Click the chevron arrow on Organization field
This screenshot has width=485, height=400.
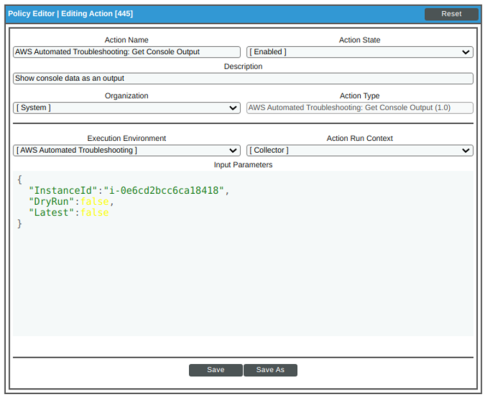tap(233, 108)
